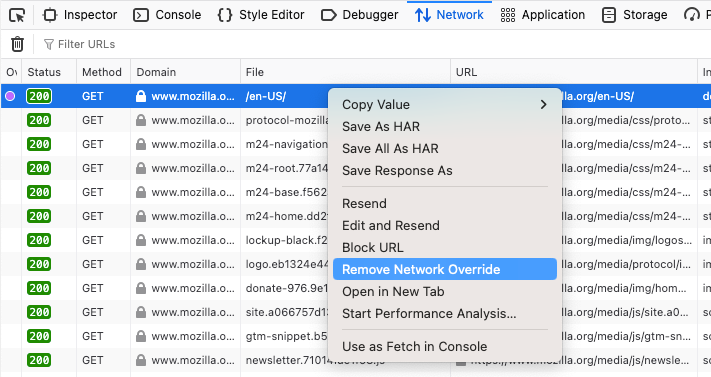Click 200 status of gtm-snippet row
This screenshot has height=377, width=711.
[39, 336]
